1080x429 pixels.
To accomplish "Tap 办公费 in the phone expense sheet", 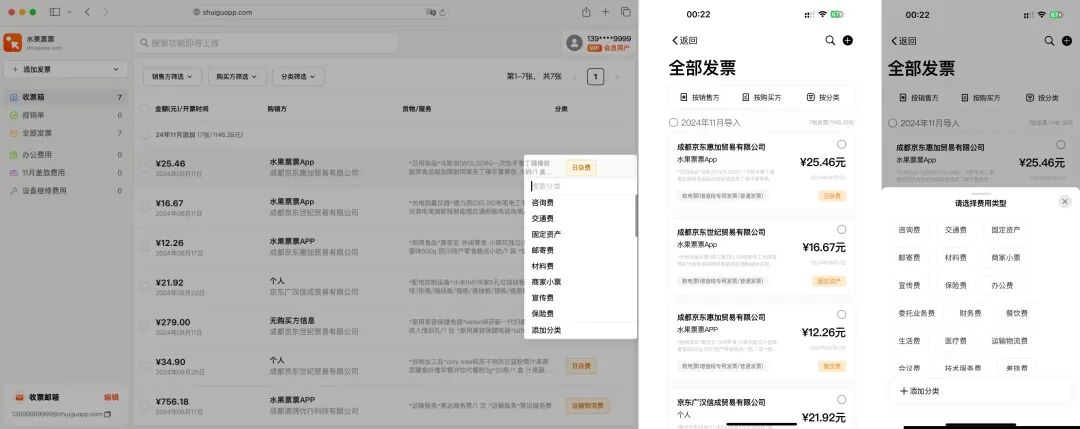I will 1002,285.
